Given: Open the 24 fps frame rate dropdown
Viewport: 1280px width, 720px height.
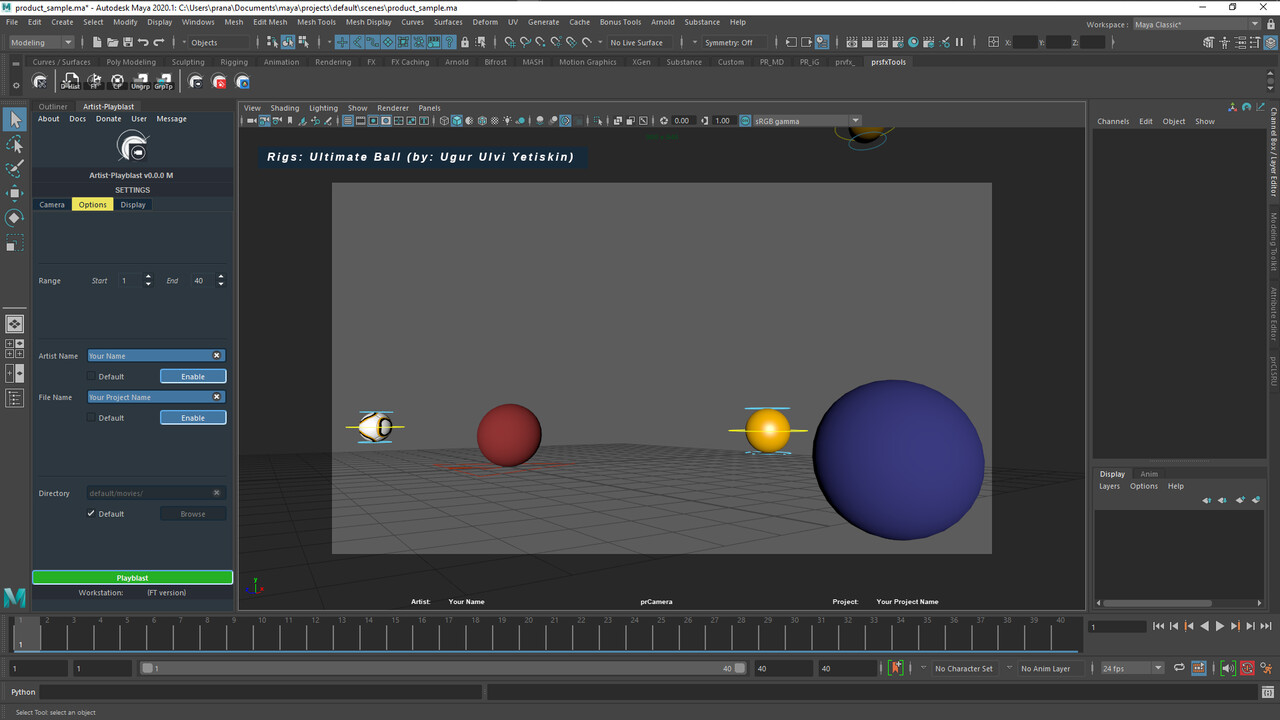Looking at the screenshot, I should coord(1132,668).
